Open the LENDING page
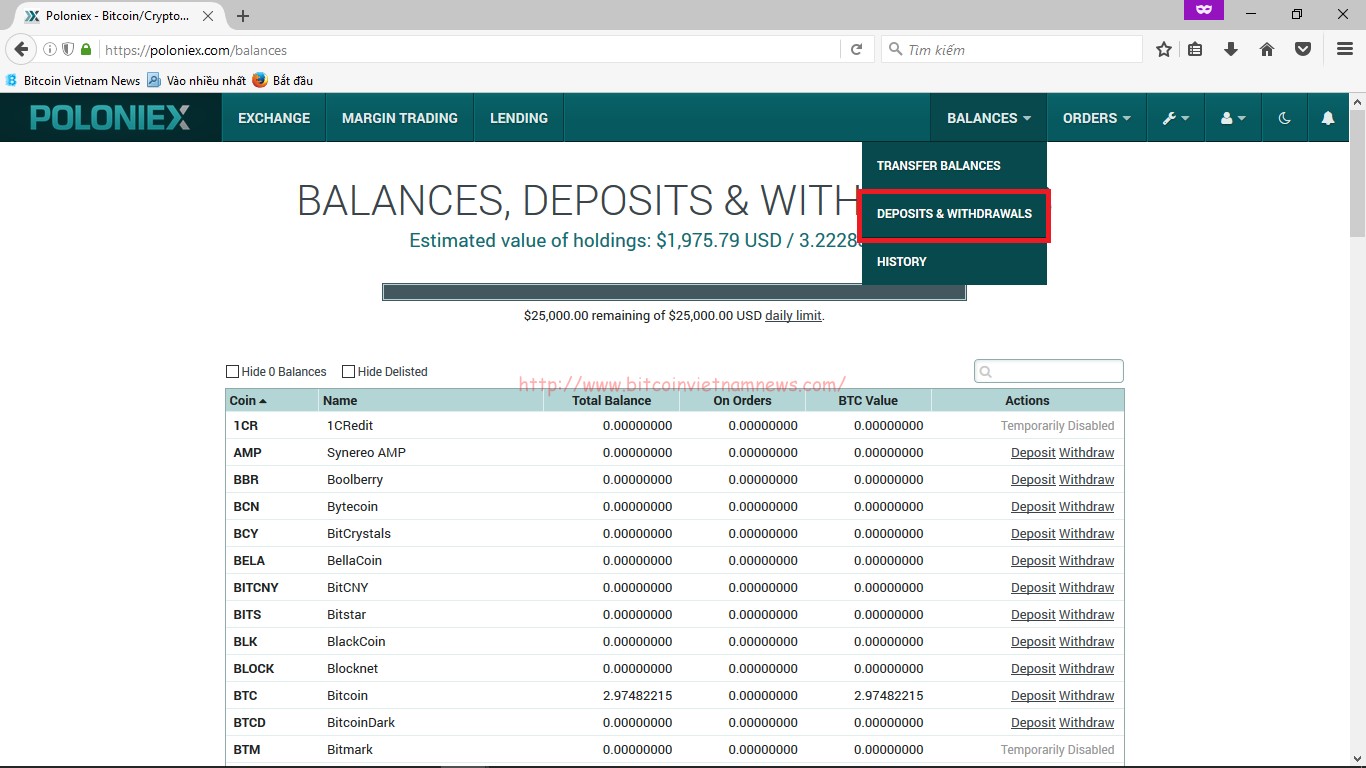The width and height of the screenshot is (1366, 768). click(519, 118)
